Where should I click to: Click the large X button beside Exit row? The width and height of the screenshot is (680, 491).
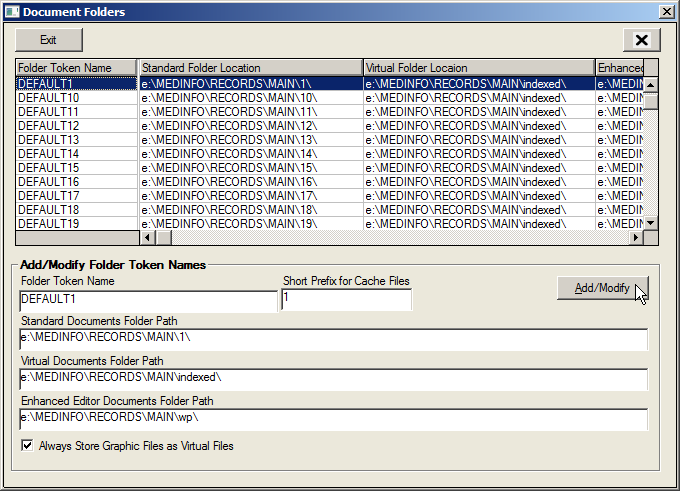click(x=642, y=40)
